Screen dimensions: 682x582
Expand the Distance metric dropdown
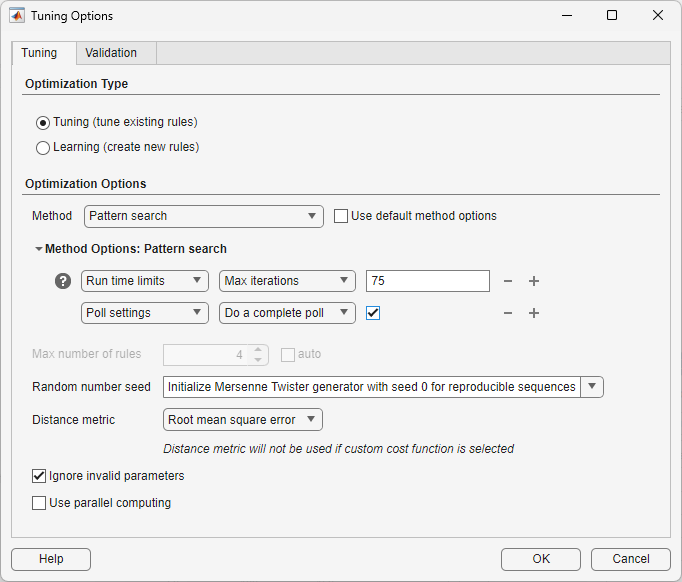click(x=242, y=420)
